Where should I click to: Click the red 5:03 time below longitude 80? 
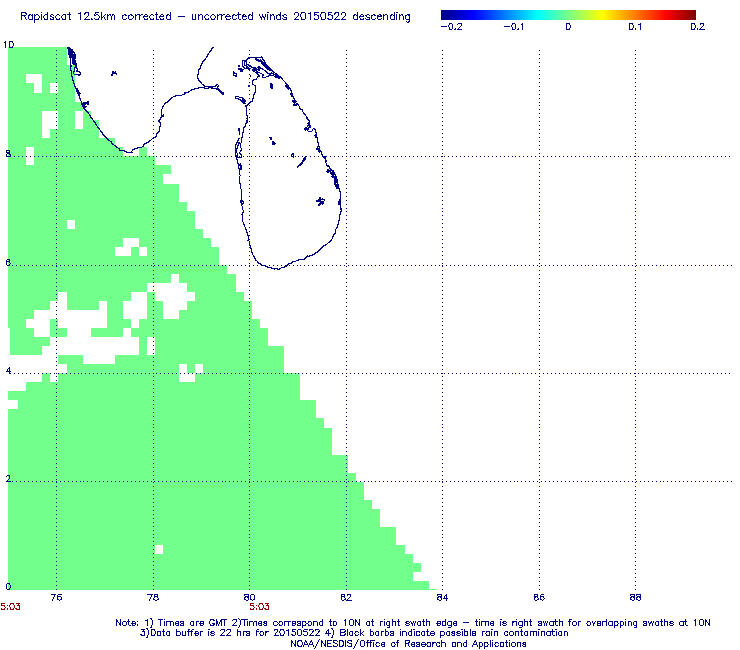[260, 607]
